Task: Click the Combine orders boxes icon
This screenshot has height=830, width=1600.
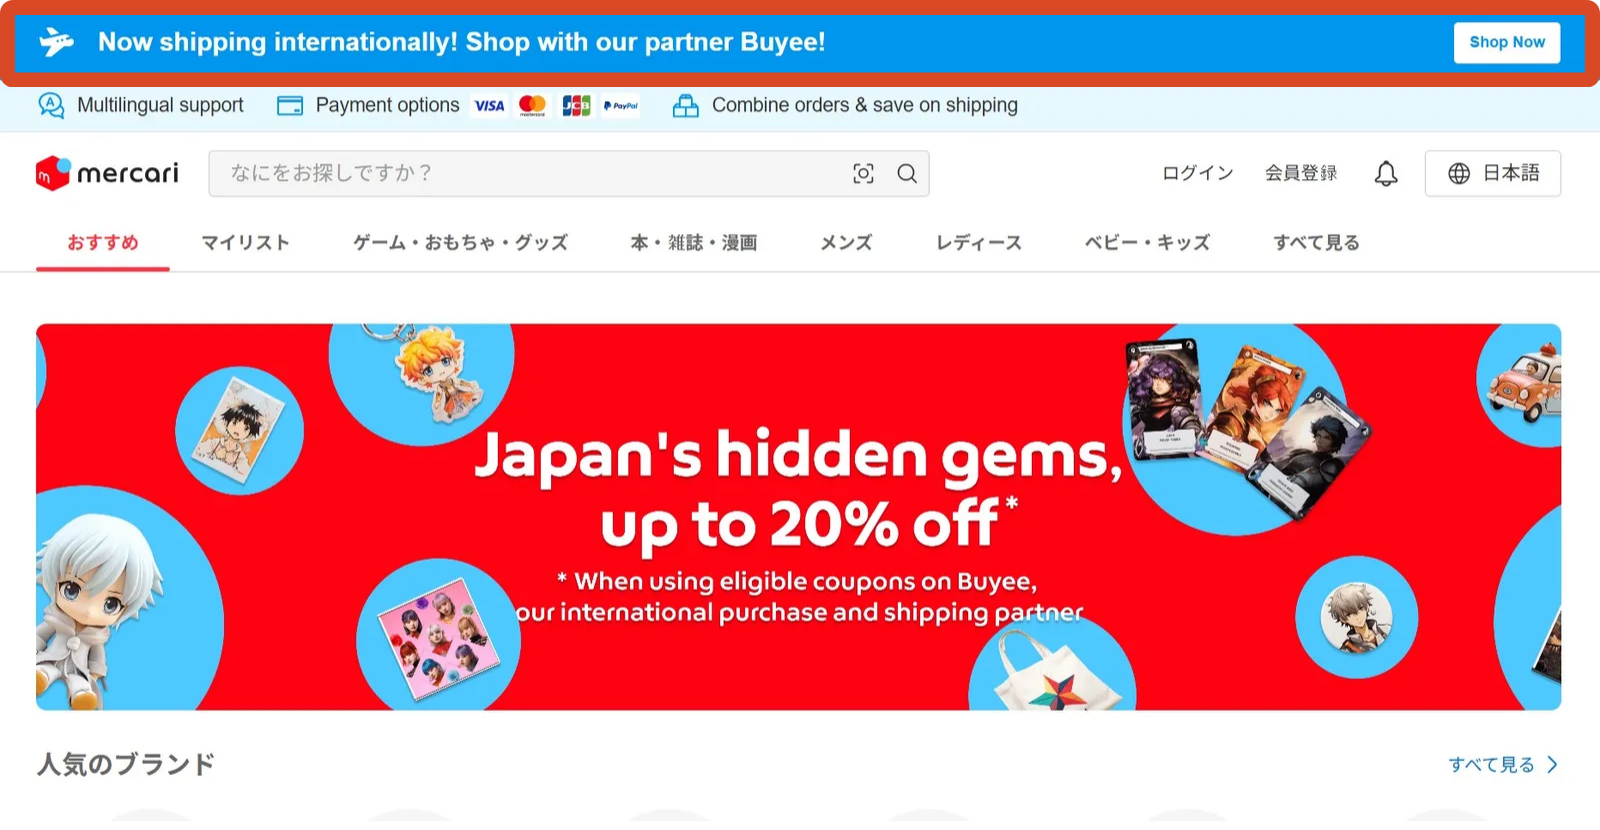Action: [x=686, y=105]
